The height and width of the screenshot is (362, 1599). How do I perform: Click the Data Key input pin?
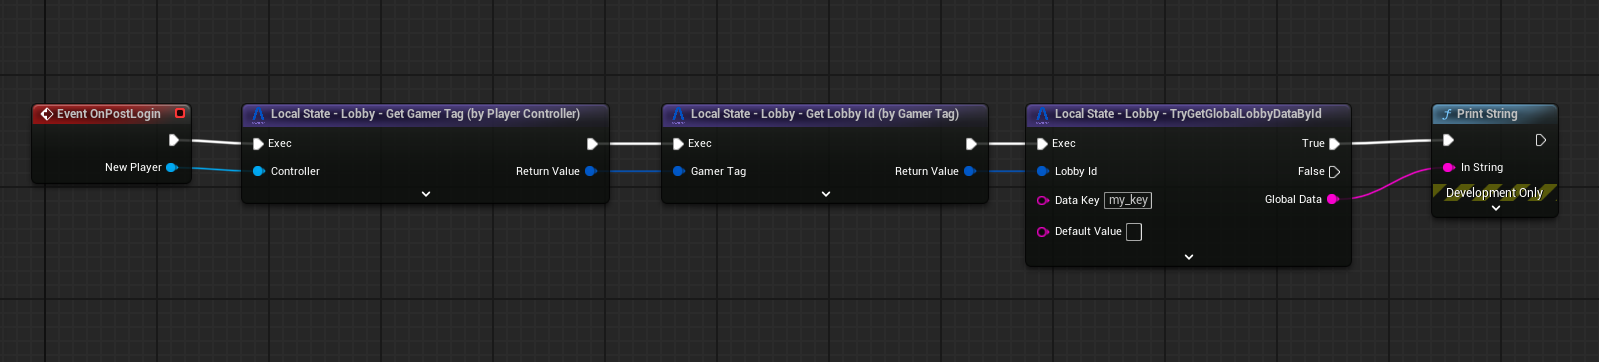point(1043,200)
